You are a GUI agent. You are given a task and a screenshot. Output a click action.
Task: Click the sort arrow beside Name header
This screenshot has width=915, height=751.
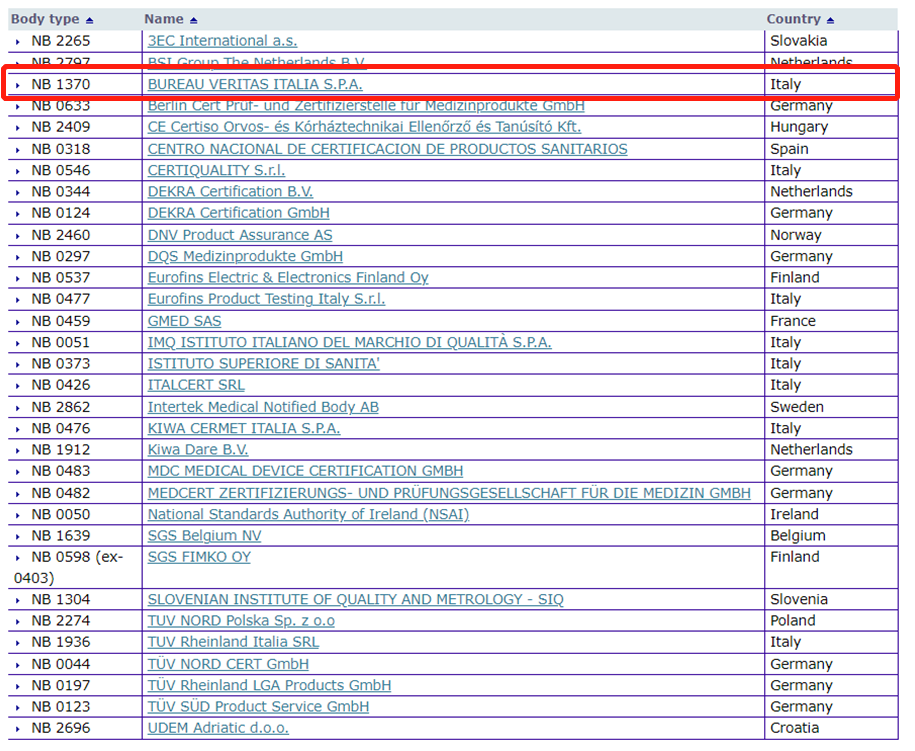[x=193, y=20]
